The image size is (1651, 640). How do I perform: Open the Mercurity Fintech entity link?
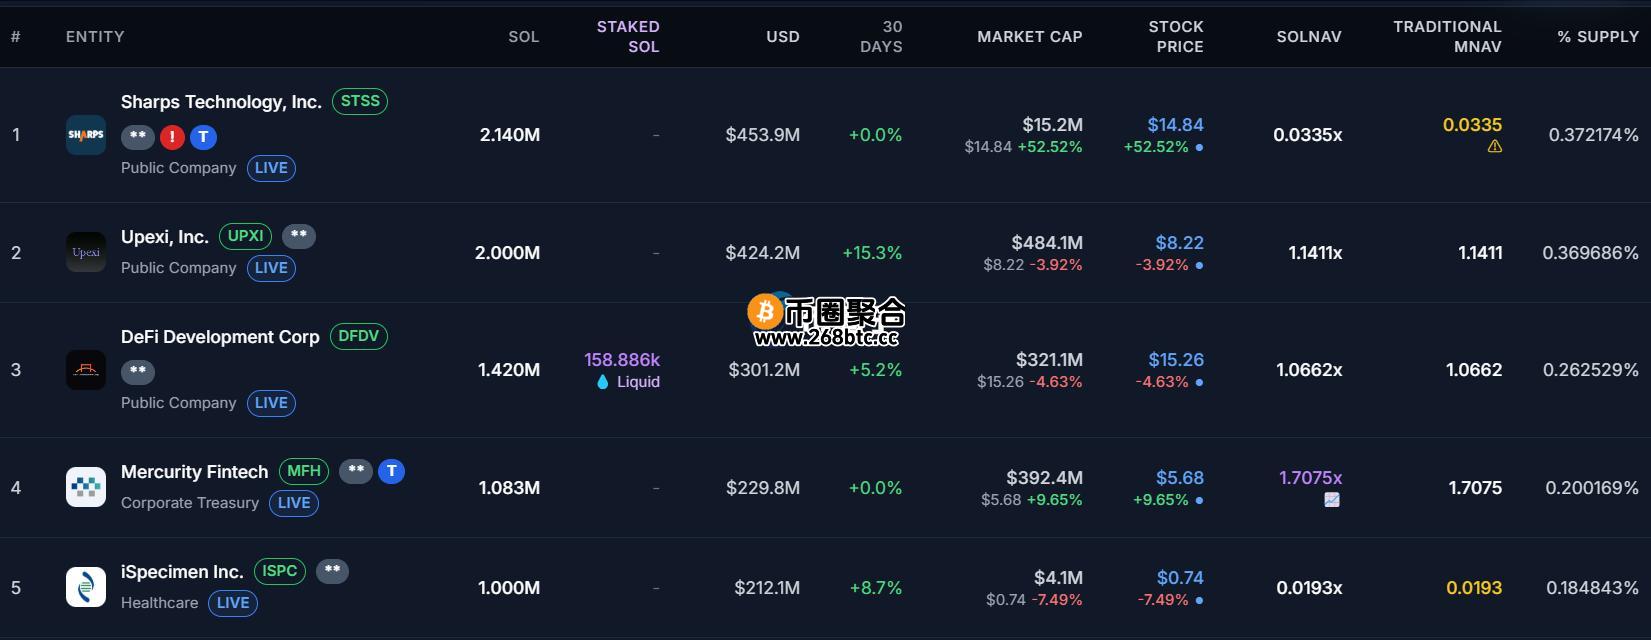(195, 472)
